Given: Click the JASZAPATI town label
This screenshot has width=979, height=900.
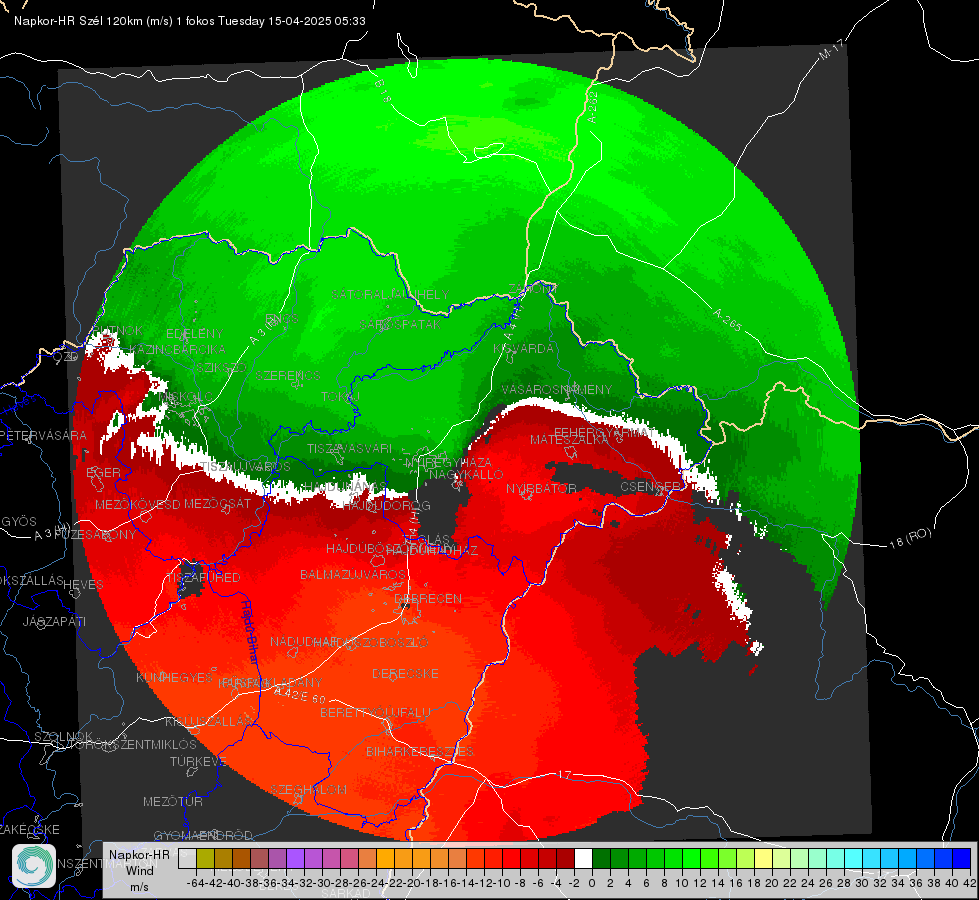Looking at the screenshot, I should pos(54,622).
